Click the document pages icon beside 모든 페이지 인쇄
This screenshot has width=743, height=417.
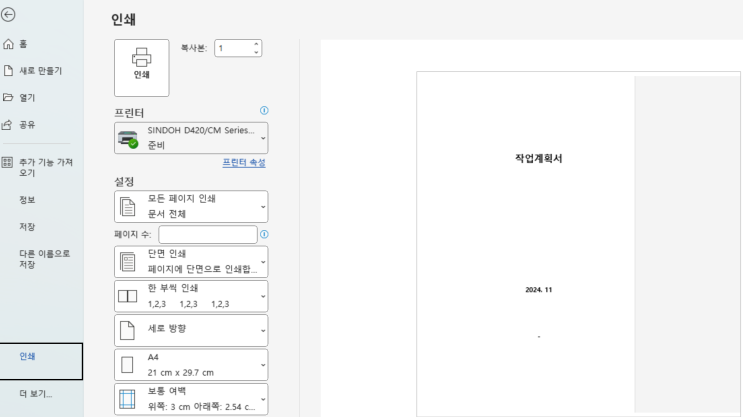[127, 207]
